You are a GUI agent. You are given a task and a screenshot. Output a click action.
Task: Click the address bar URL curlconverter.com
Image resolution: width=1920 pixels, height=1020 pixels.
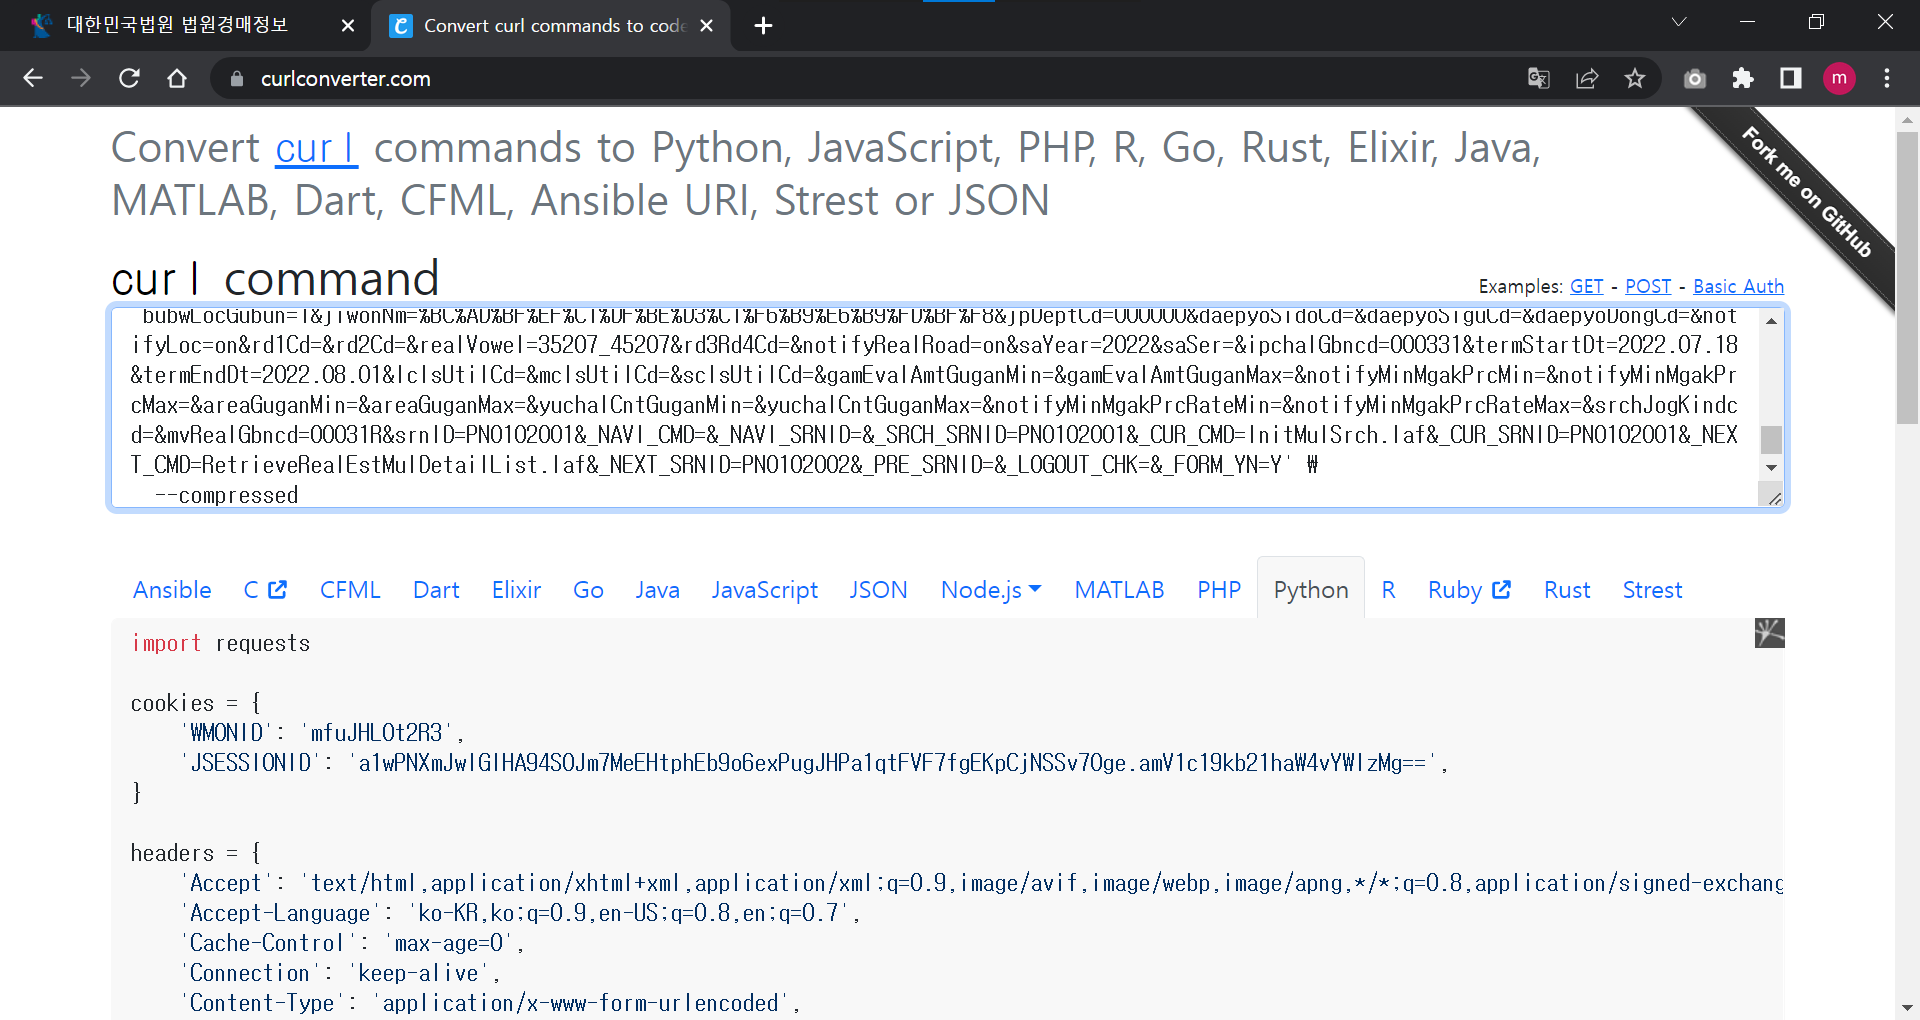345,79
